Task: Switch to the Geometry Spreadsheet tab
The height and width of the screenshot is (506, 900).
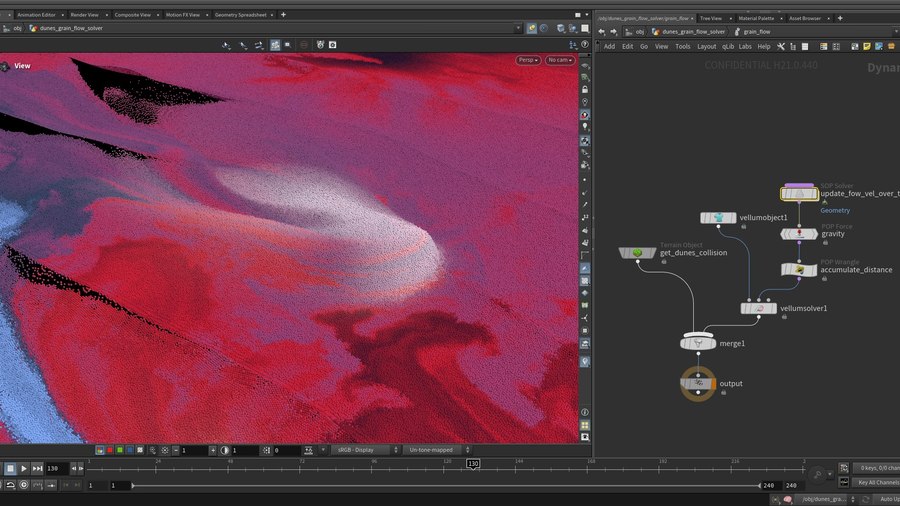Action: (x=241, y=15)
